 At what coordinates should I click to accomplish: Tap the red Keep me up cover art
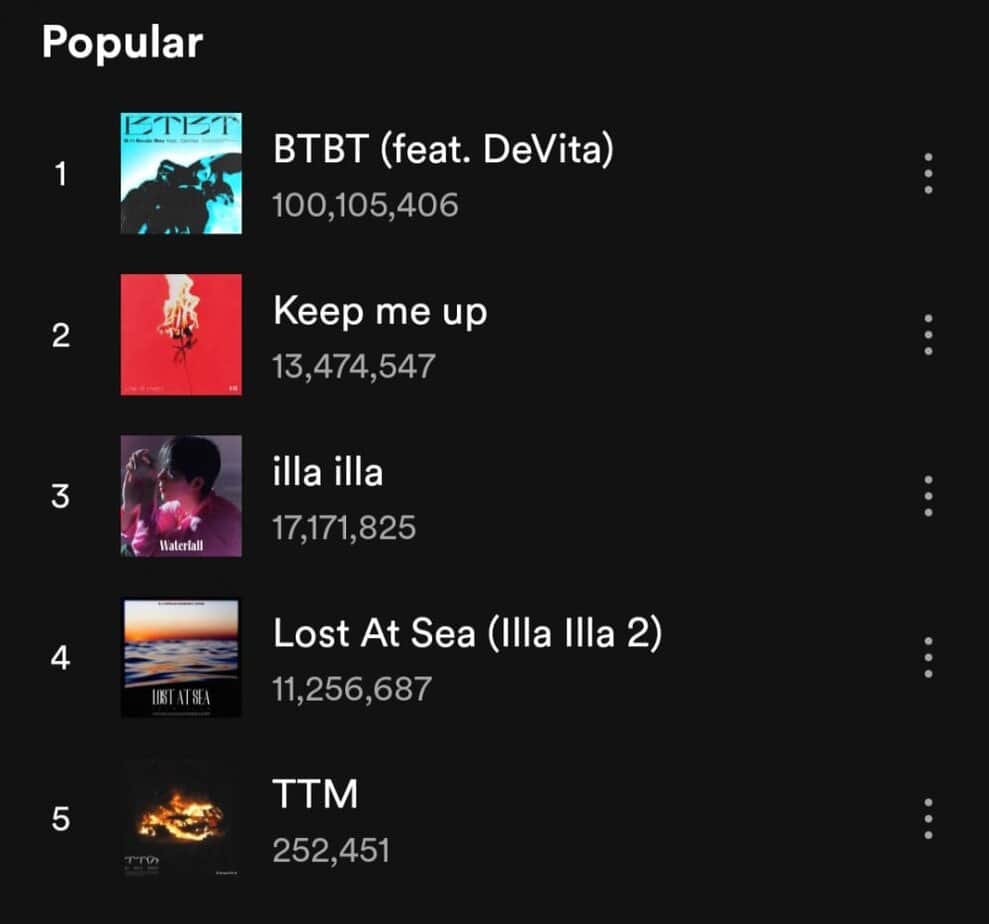[181, 335]
